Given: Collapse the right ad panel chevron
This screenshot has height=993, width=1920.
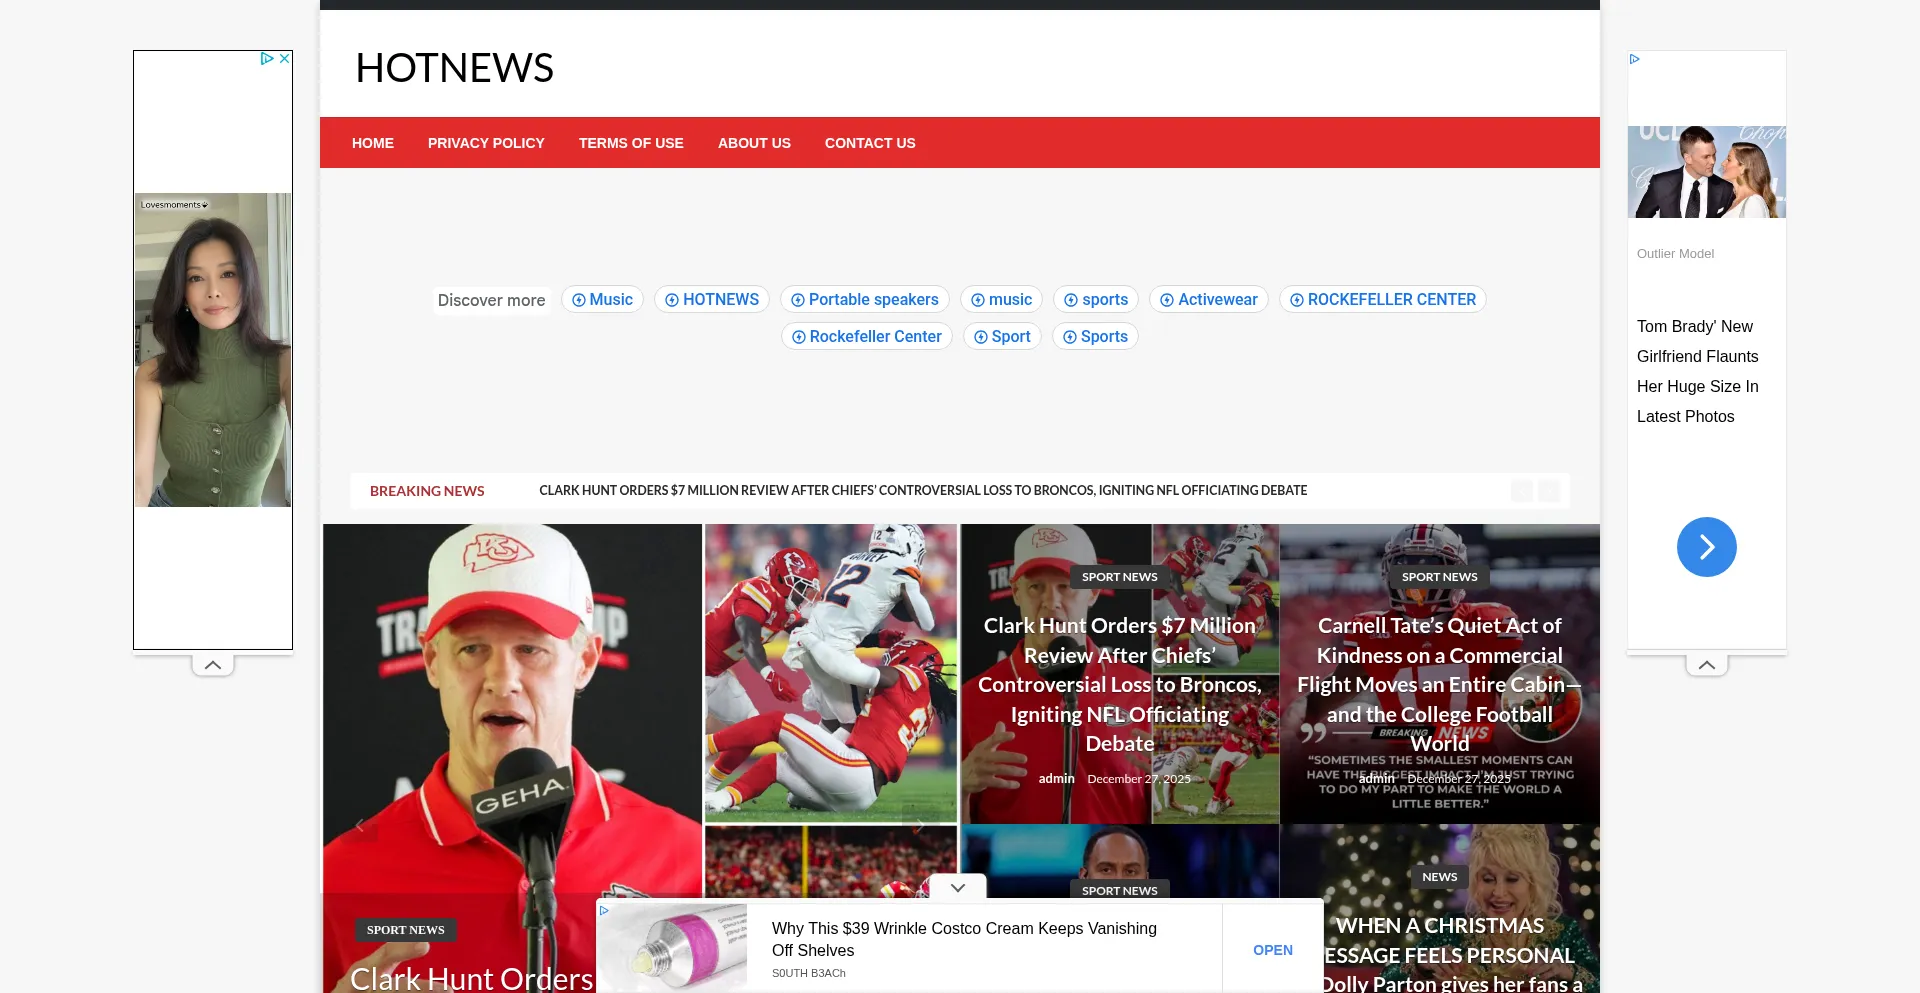Looking at the screenshot, I should [x=1706, y=665].
